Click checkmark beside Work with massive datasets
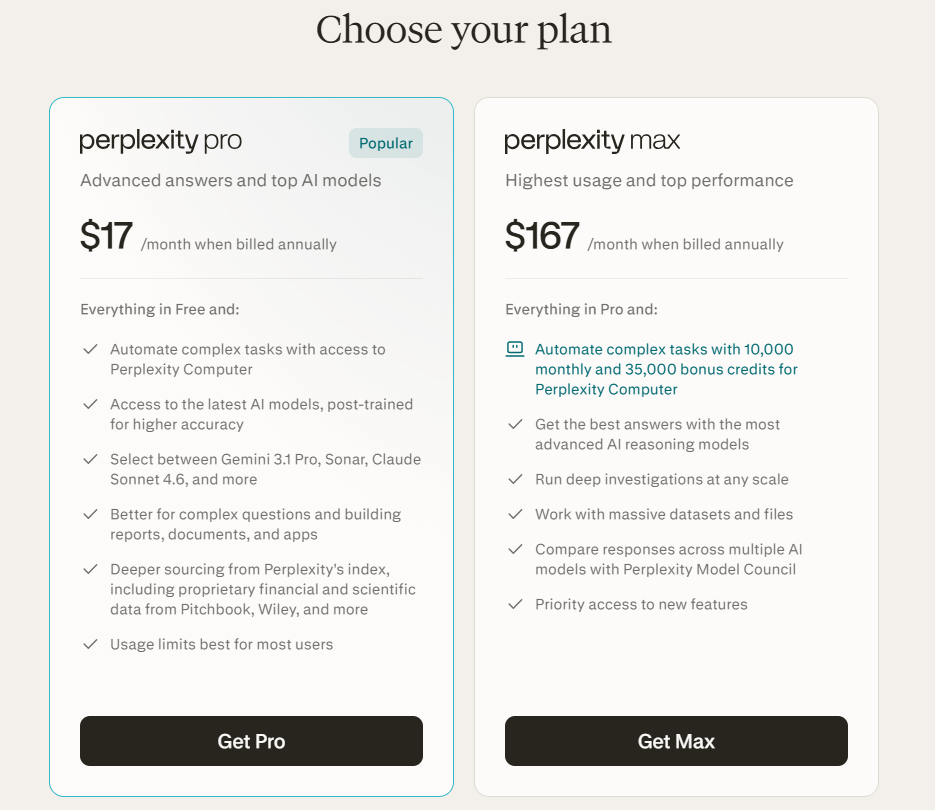The height and width of the screenshot is (810, 935). (515, 514)
